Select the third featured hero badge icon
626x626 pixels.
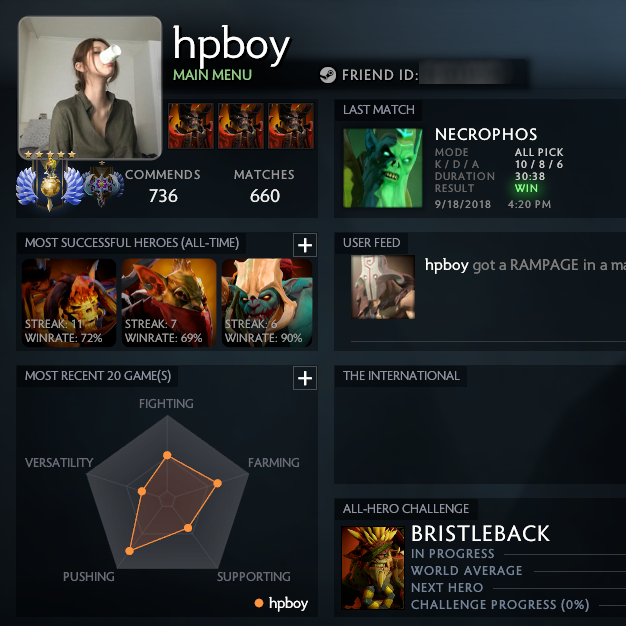pyautogui.click(x=291, y=126)
